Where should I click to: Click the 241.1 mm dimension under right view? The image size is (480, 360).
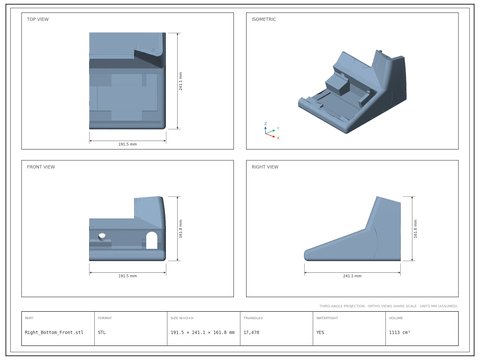352,276
